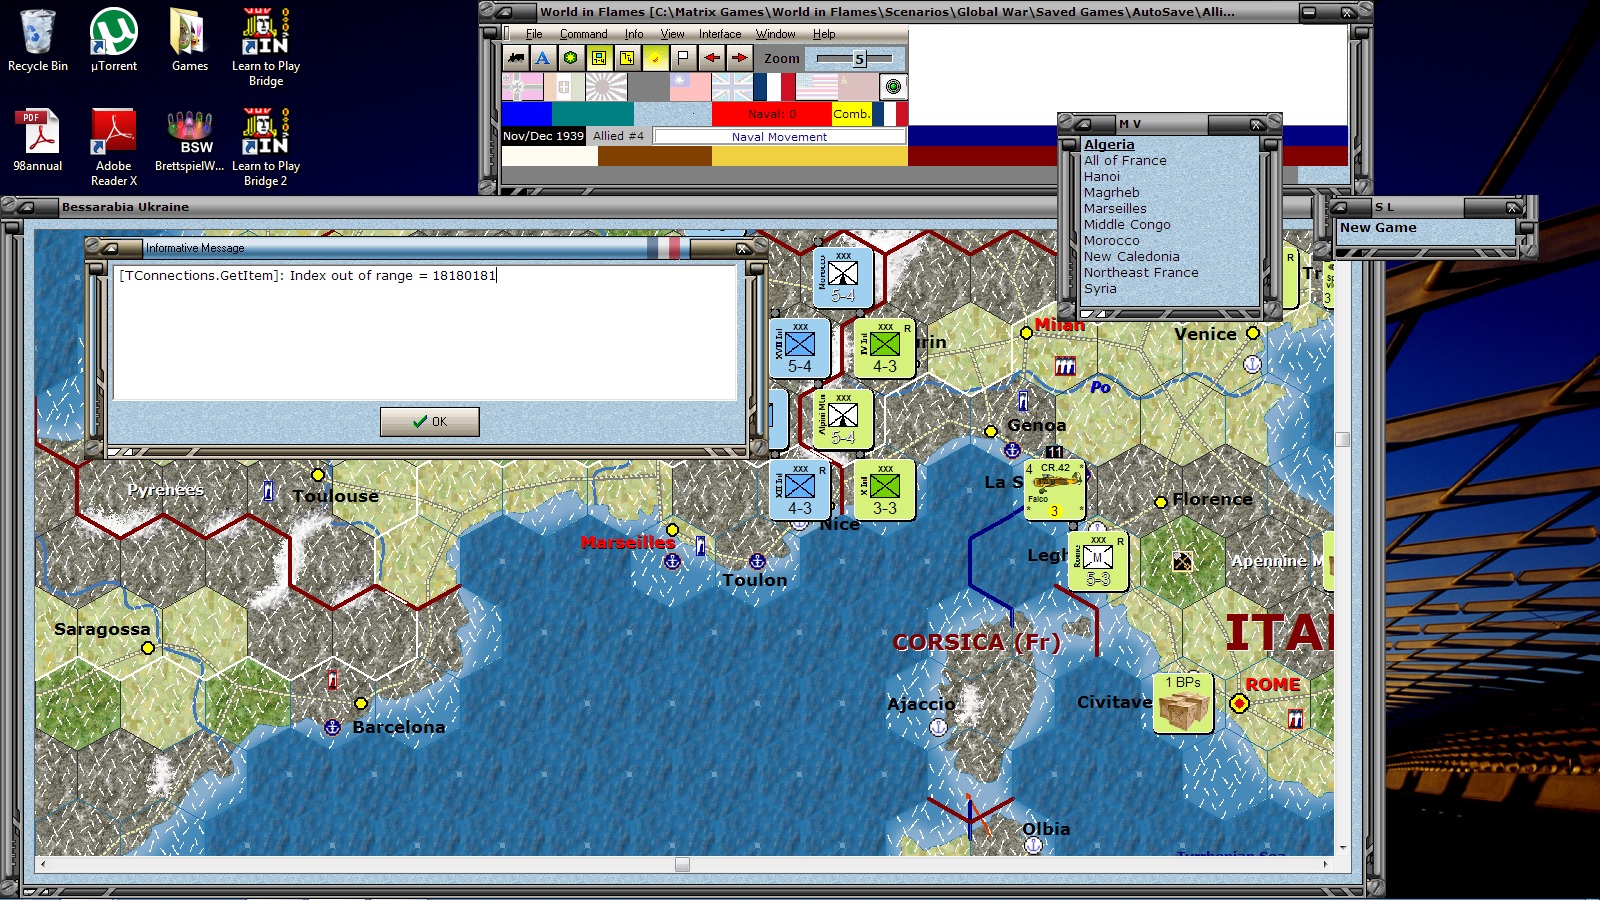The width and height of the screenshot is (1600, 900).
Task: Select Middle Congo in the M V list
Action: (1127, 224)
